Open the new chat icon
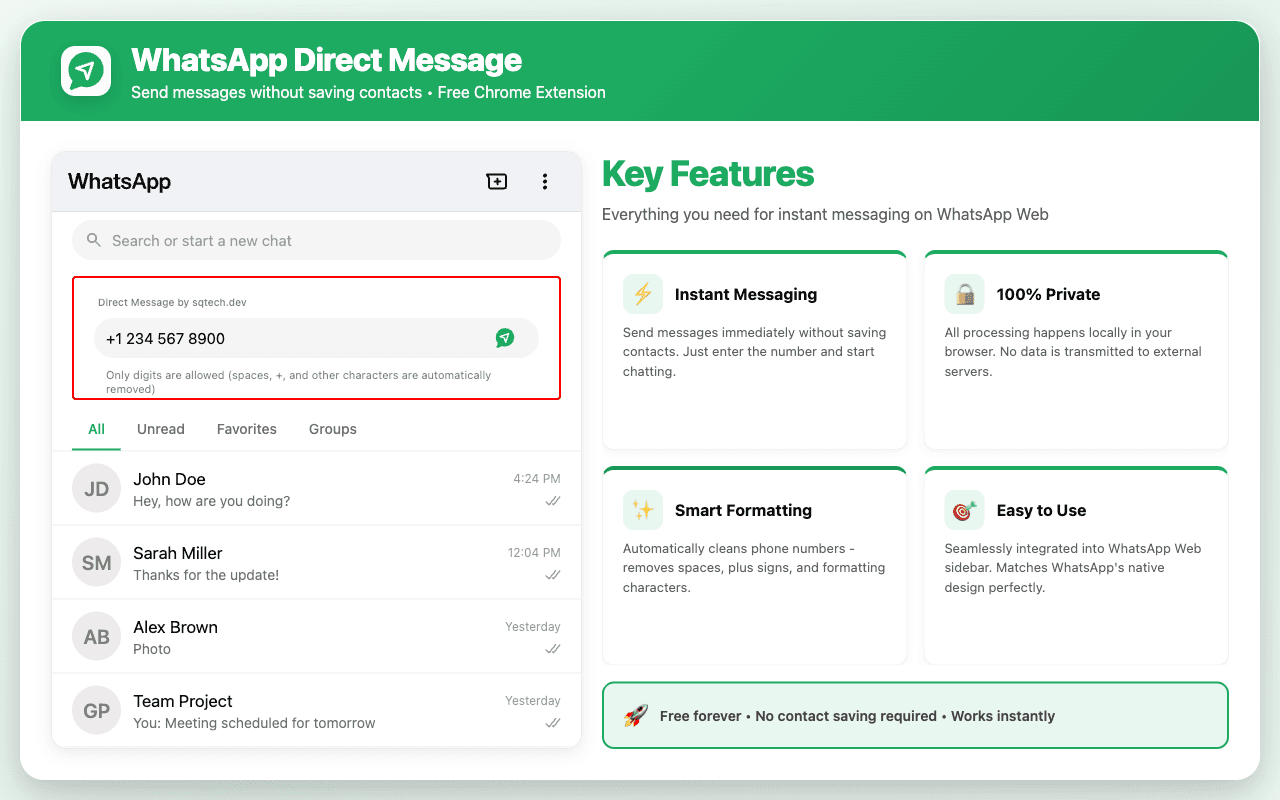Image resolution: width=1280 pixels, height=800 pixels. (x=497, y=181)
